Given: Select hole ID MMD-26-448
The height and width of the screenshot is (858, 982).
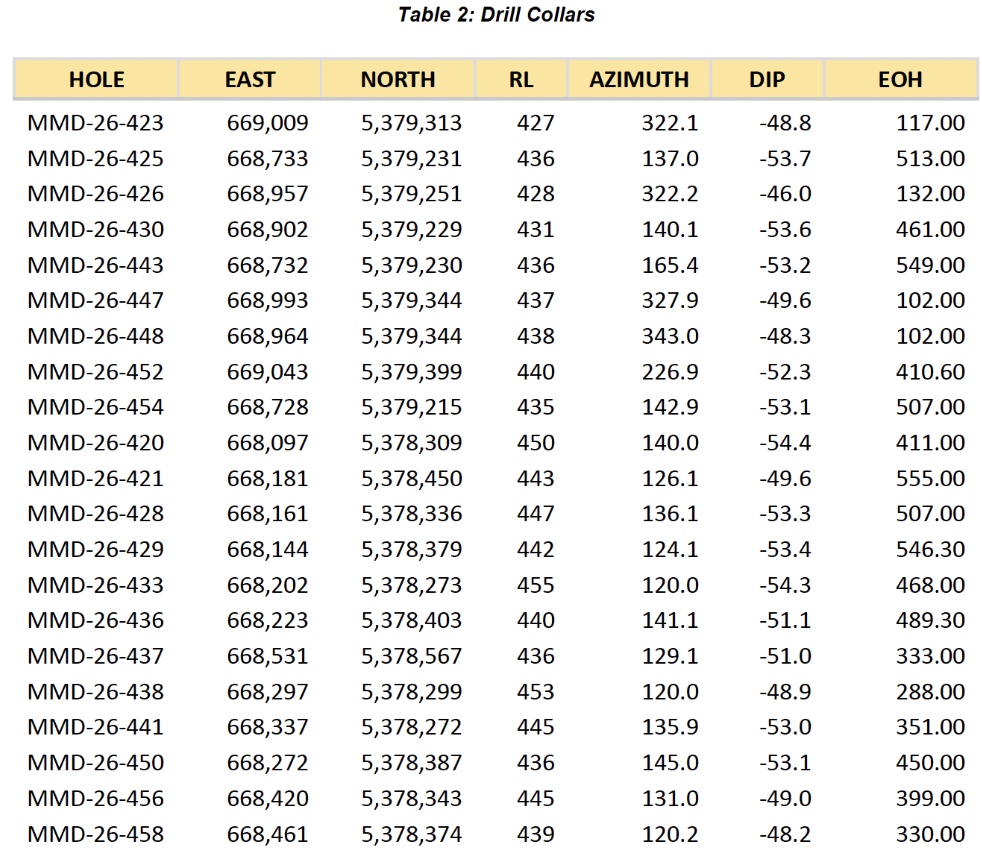Looking at the screenshot, I should (x=95, y=336).
